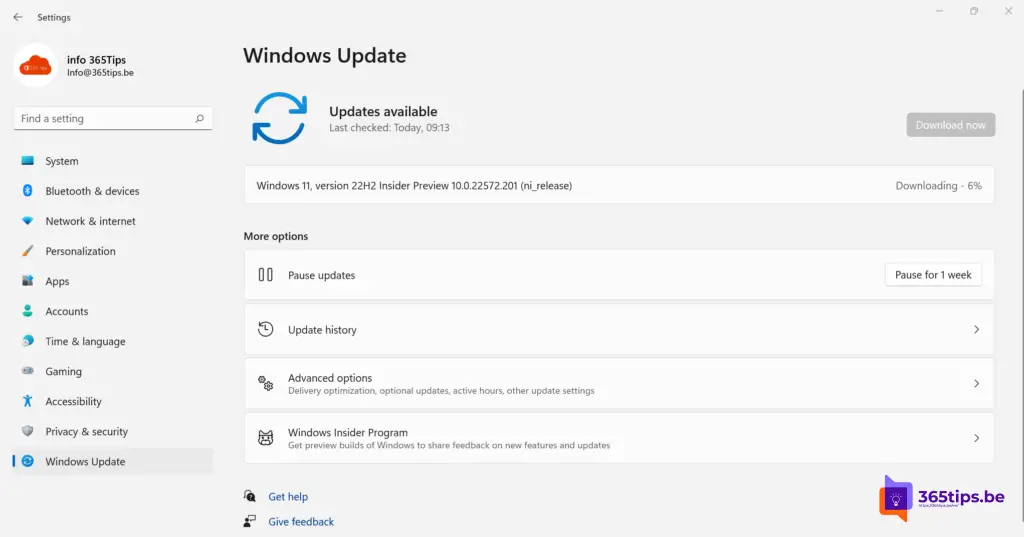Click the Gaming controller icon

(x=27, y=371)
